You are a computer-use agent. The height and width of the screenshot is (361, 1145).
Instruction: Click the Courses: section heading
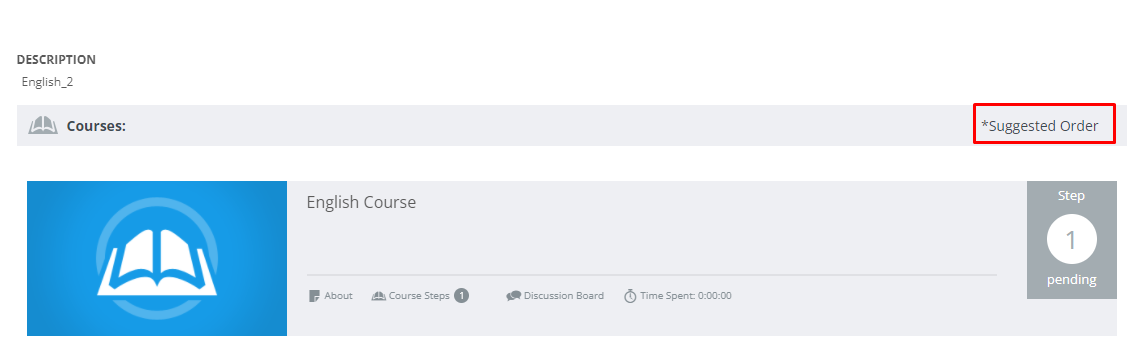point(96,126)
